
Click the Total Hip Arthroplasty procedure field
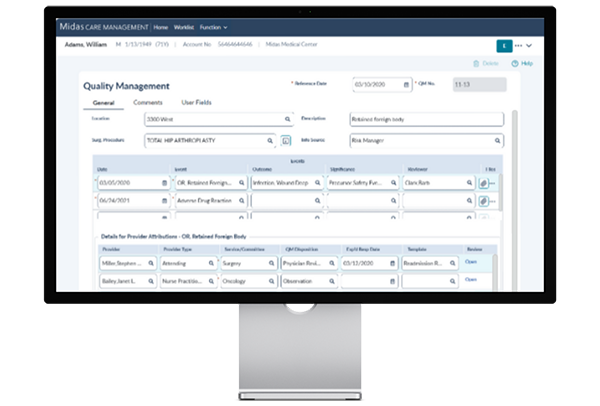click(x=210, y=141)
